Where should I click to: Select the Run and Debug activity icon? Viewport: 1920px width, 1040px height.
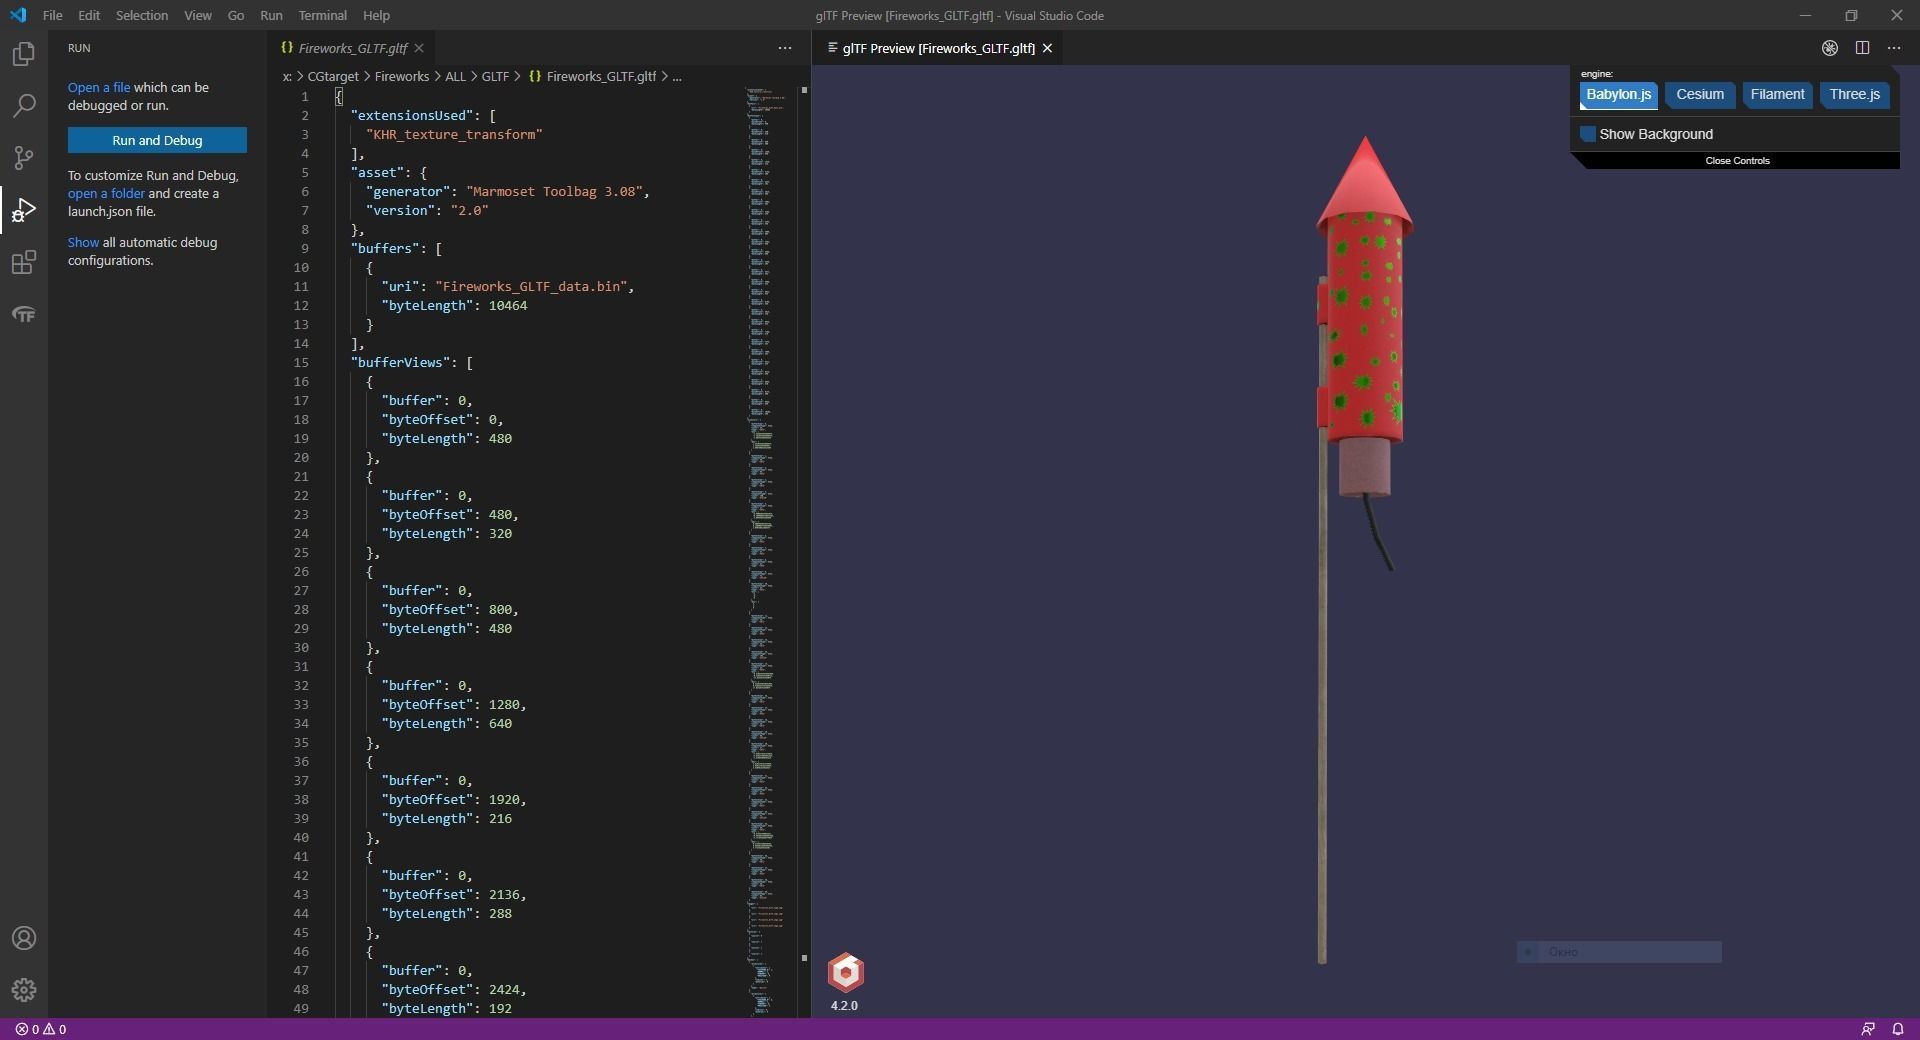23,210
